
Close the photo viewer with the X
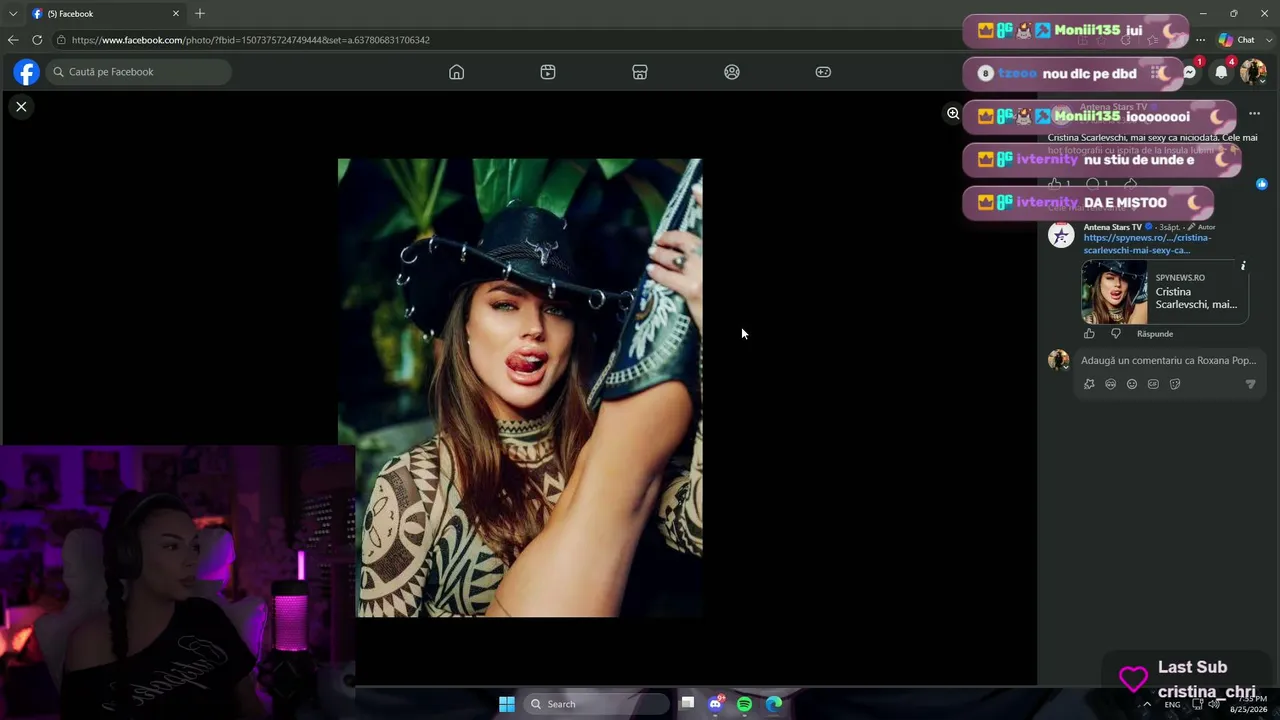(x=21, y=106)
